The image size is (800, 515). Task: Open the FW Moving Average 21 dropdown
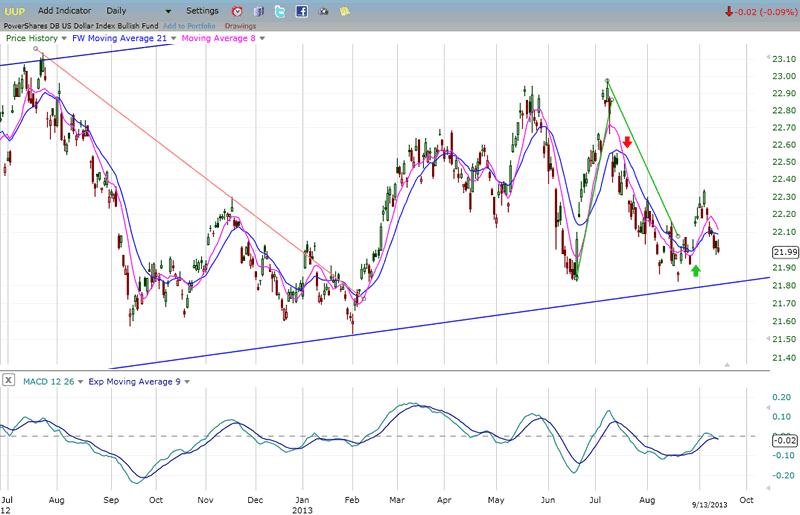click(175, 38)
